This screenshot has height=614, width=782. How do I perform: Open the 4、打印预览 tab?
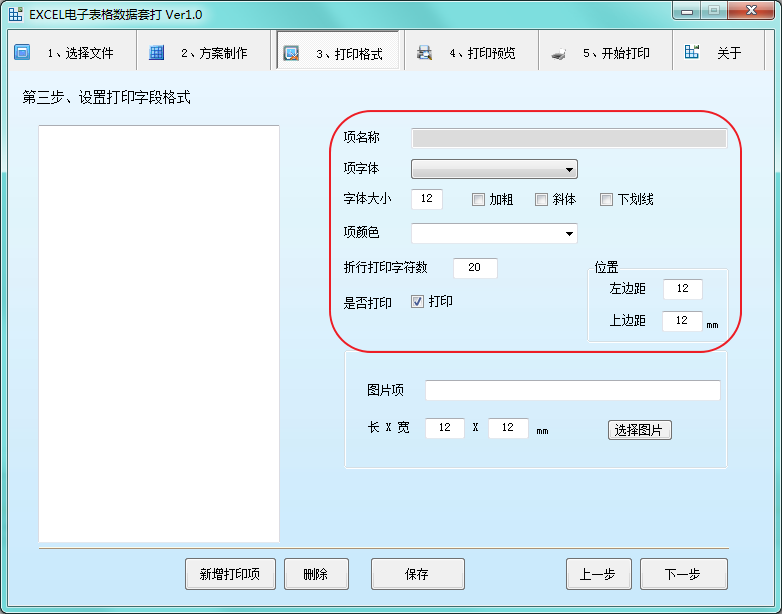pyautogui.click(x=471, y=50)
